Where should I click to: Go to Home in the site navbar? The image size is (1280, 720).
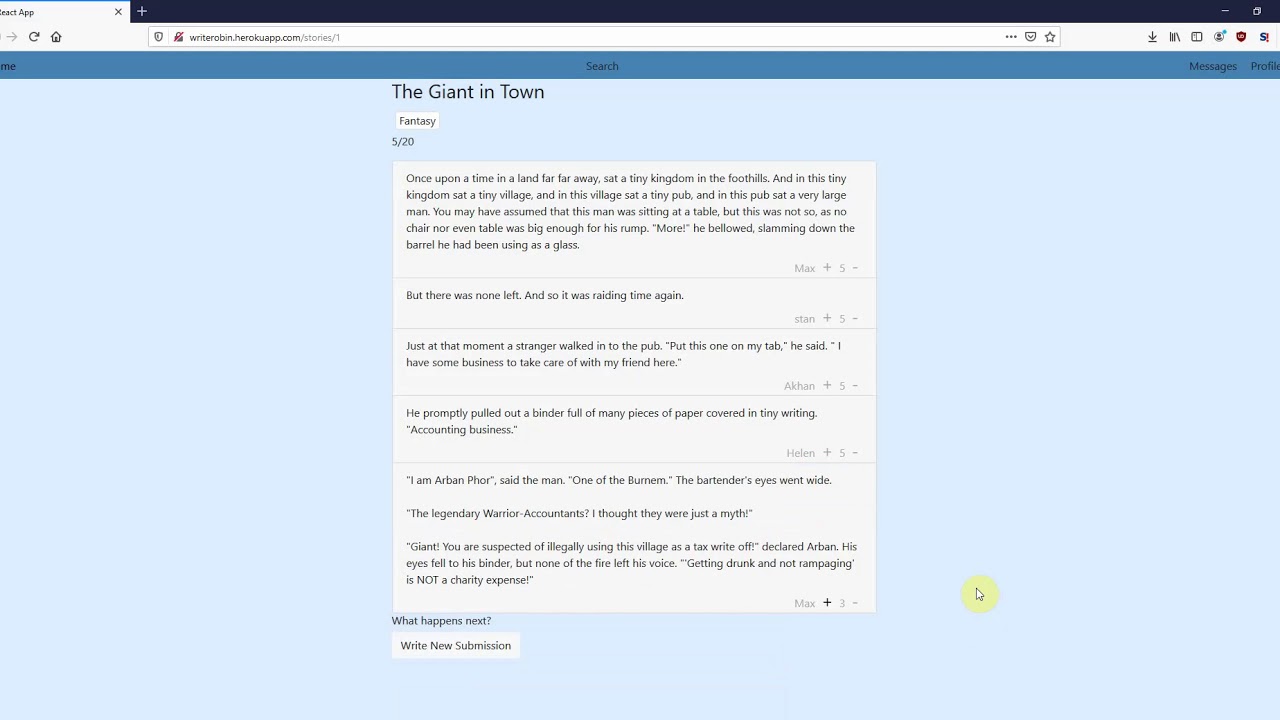tap(8, 66)
